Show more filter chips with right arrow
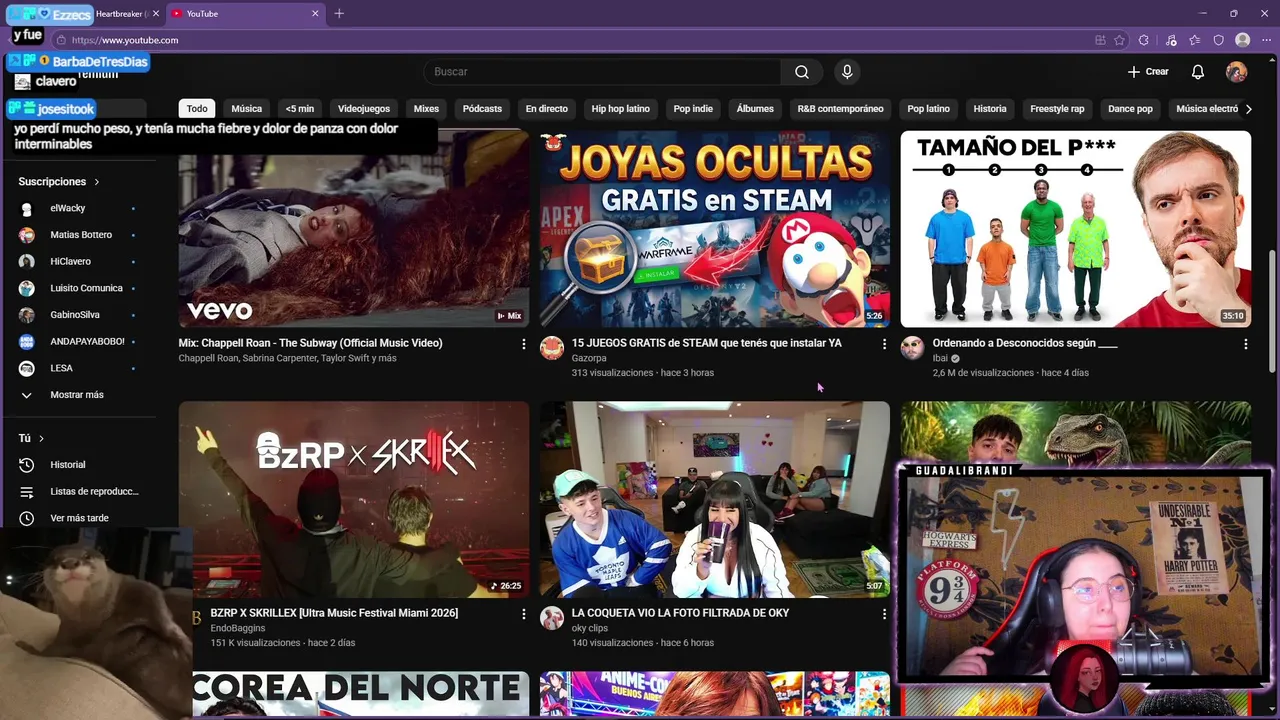The height and width of the screenshot is (720, 1280). tap(1248, 109)
